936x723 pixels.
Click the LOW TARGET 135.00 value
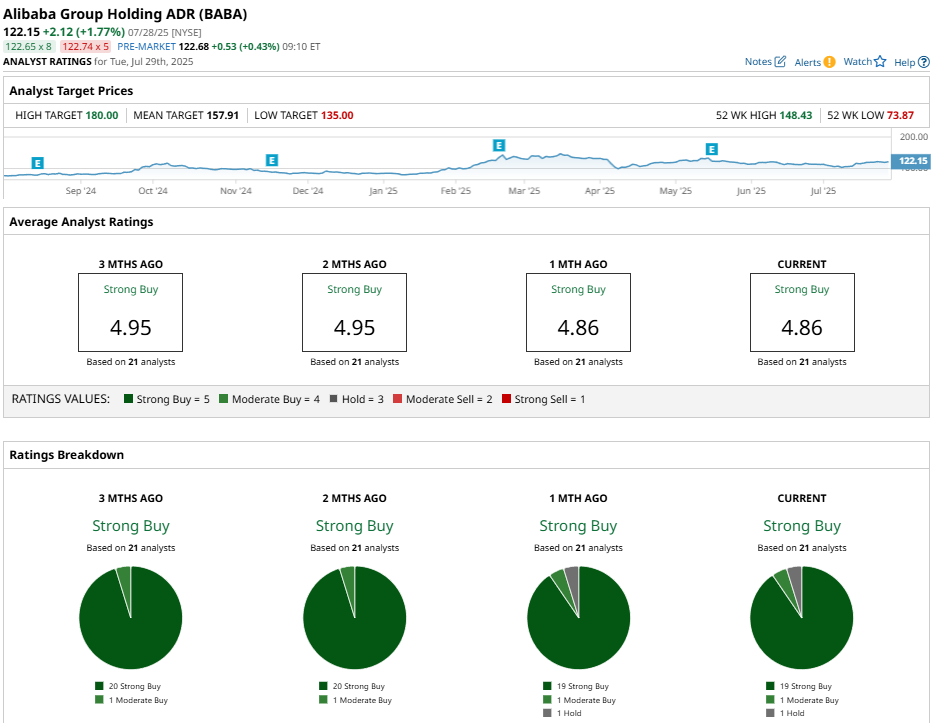click(x=337, y=115)
